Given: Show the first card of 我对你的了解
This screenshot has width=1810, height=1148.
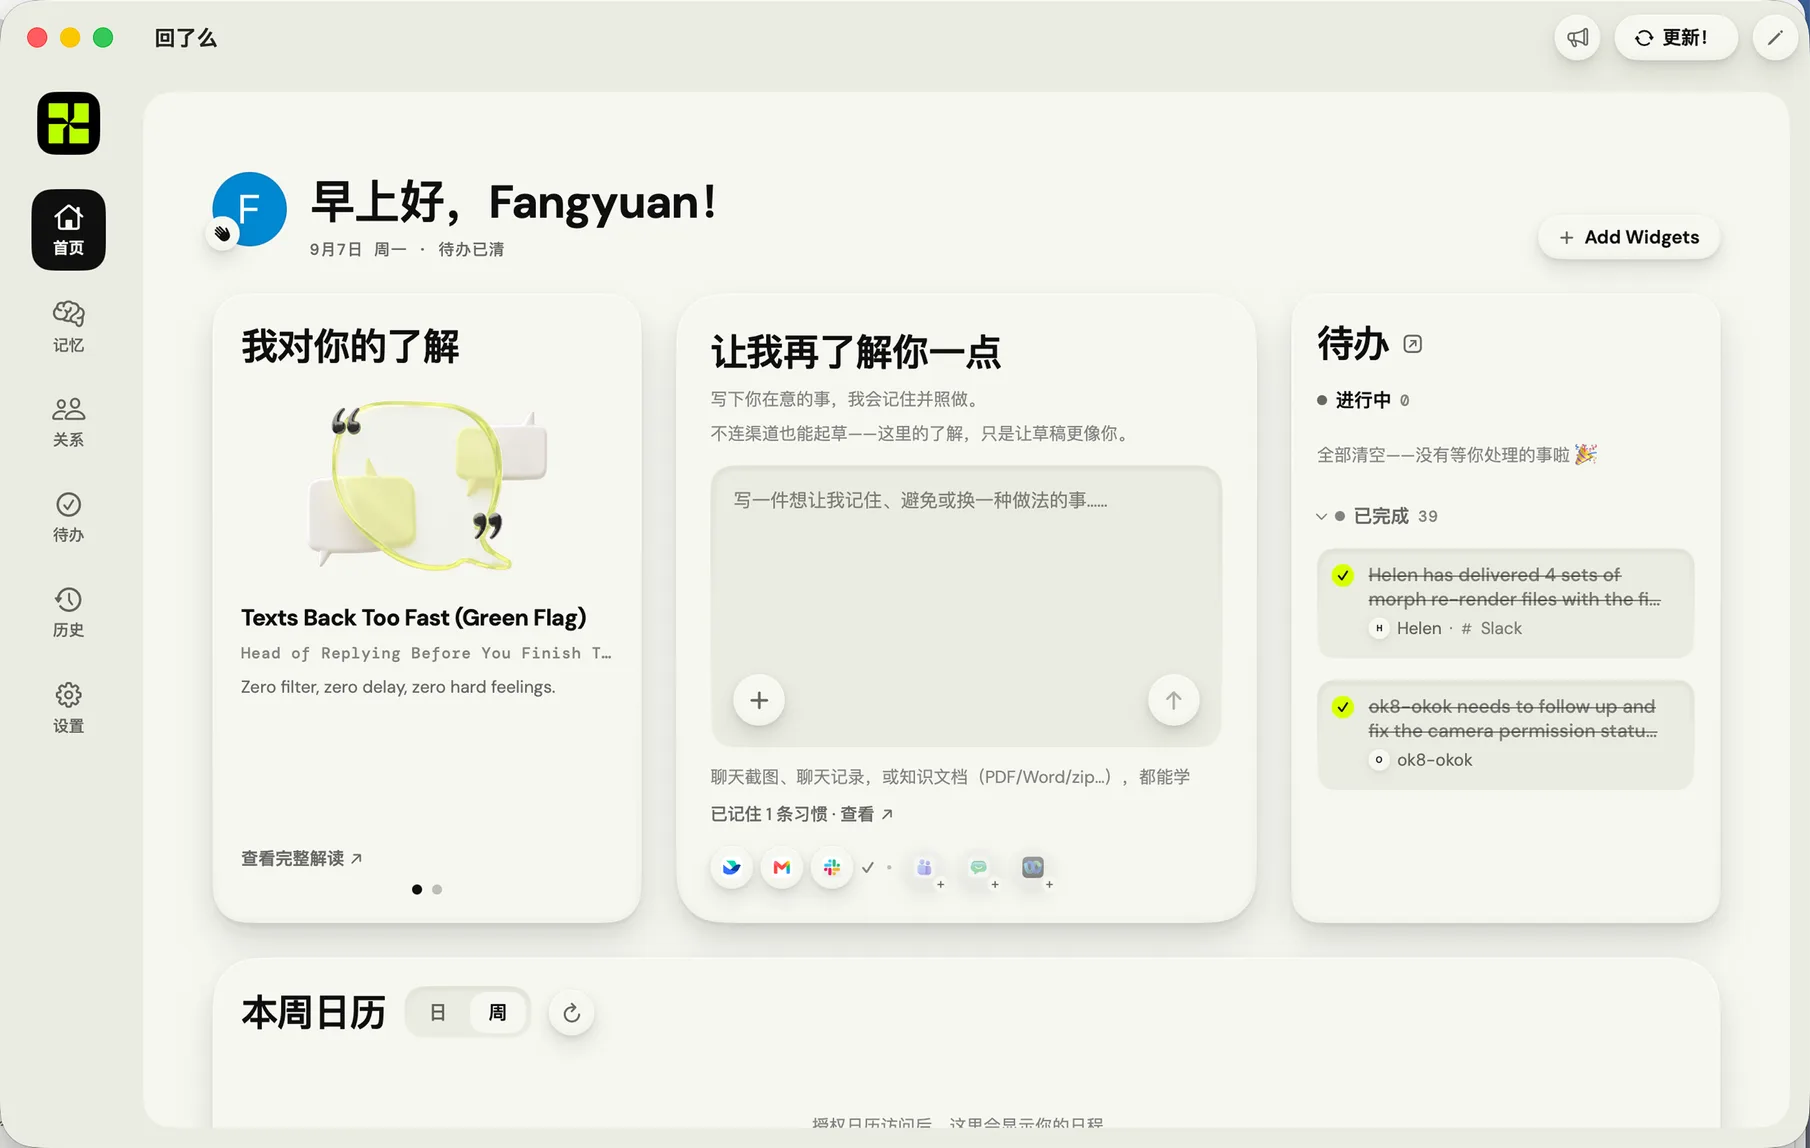Looking at the screenshot, I should [x=417, y=889].
